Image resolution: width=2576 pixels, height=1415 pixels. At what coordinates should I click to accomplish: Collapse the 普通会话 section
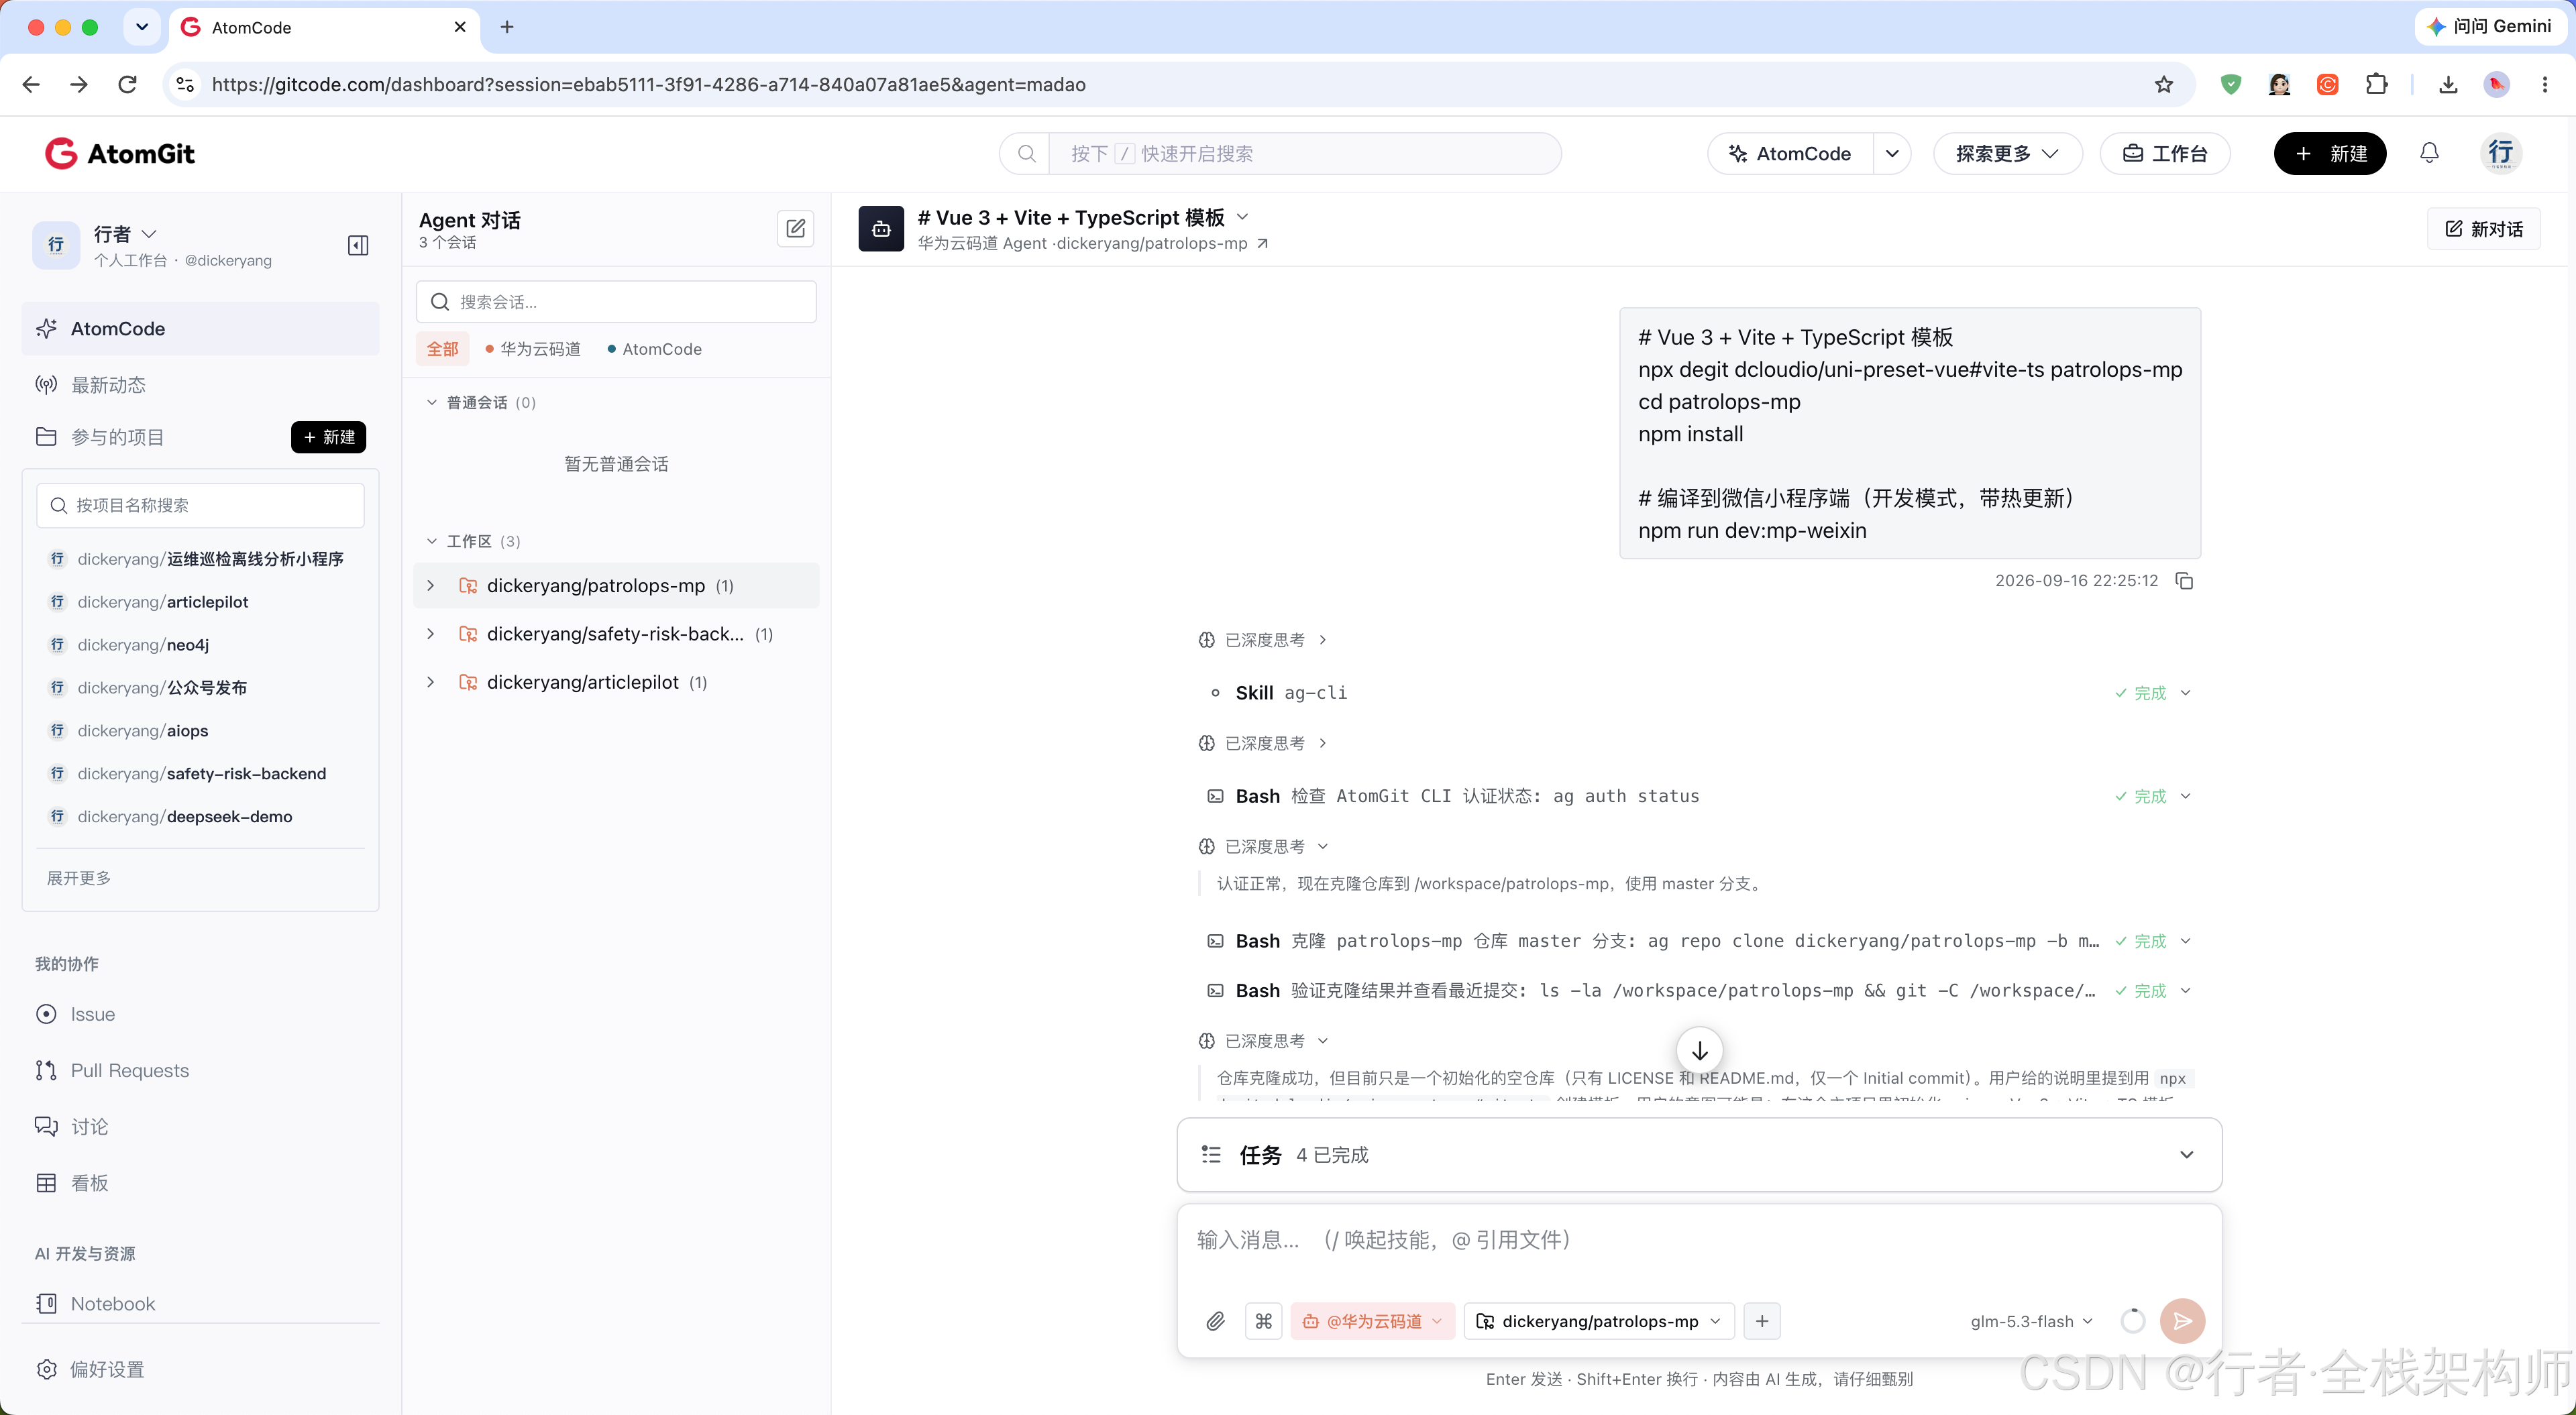[432, 402]
